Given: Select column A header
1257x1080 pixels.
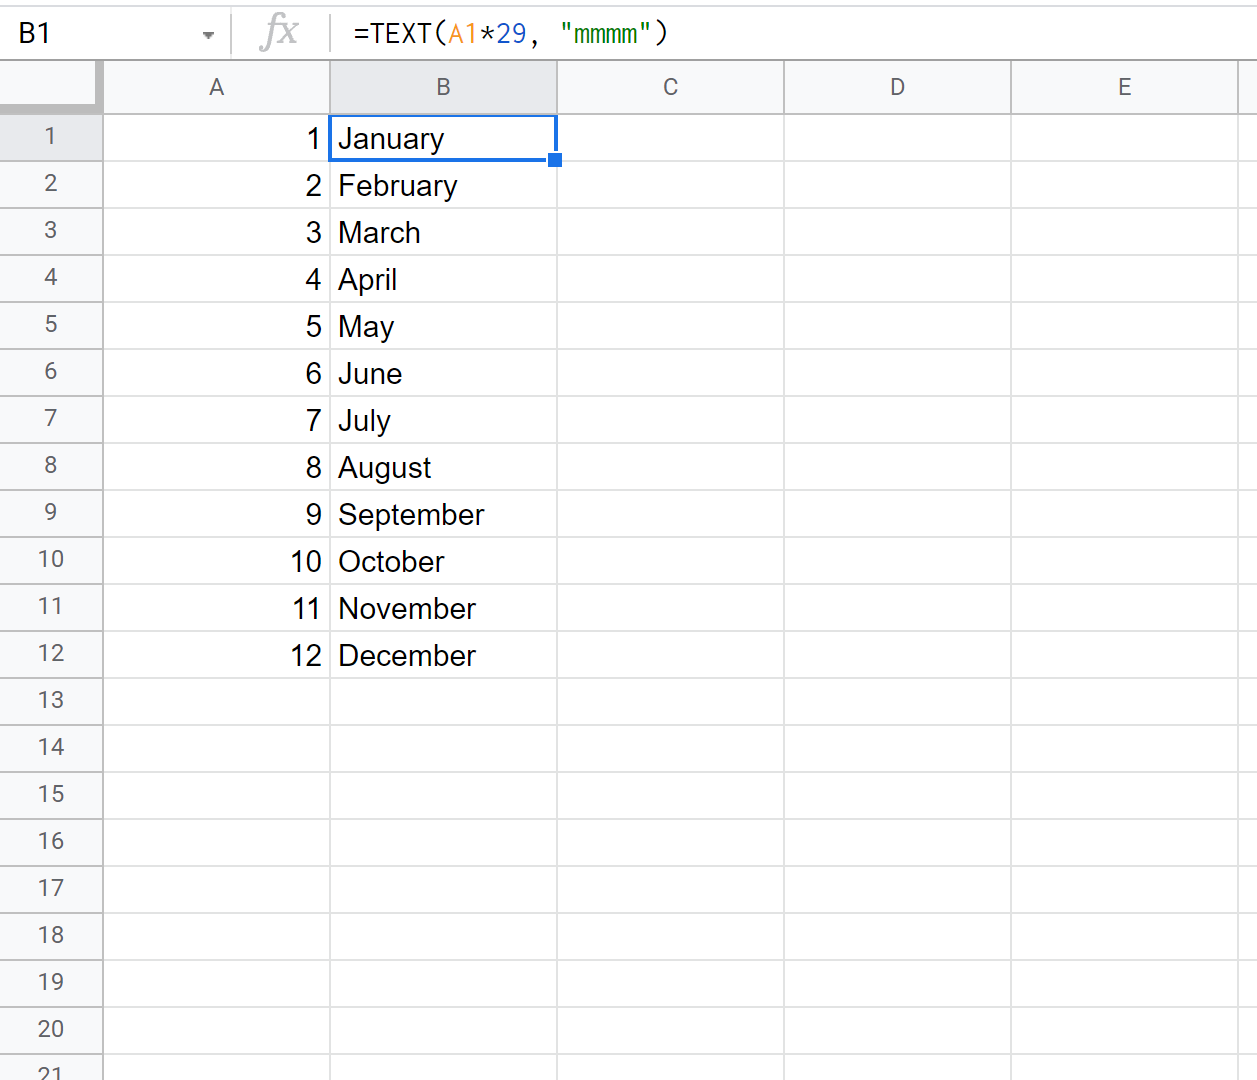Looking at the screenshot, I should (216, 88).
